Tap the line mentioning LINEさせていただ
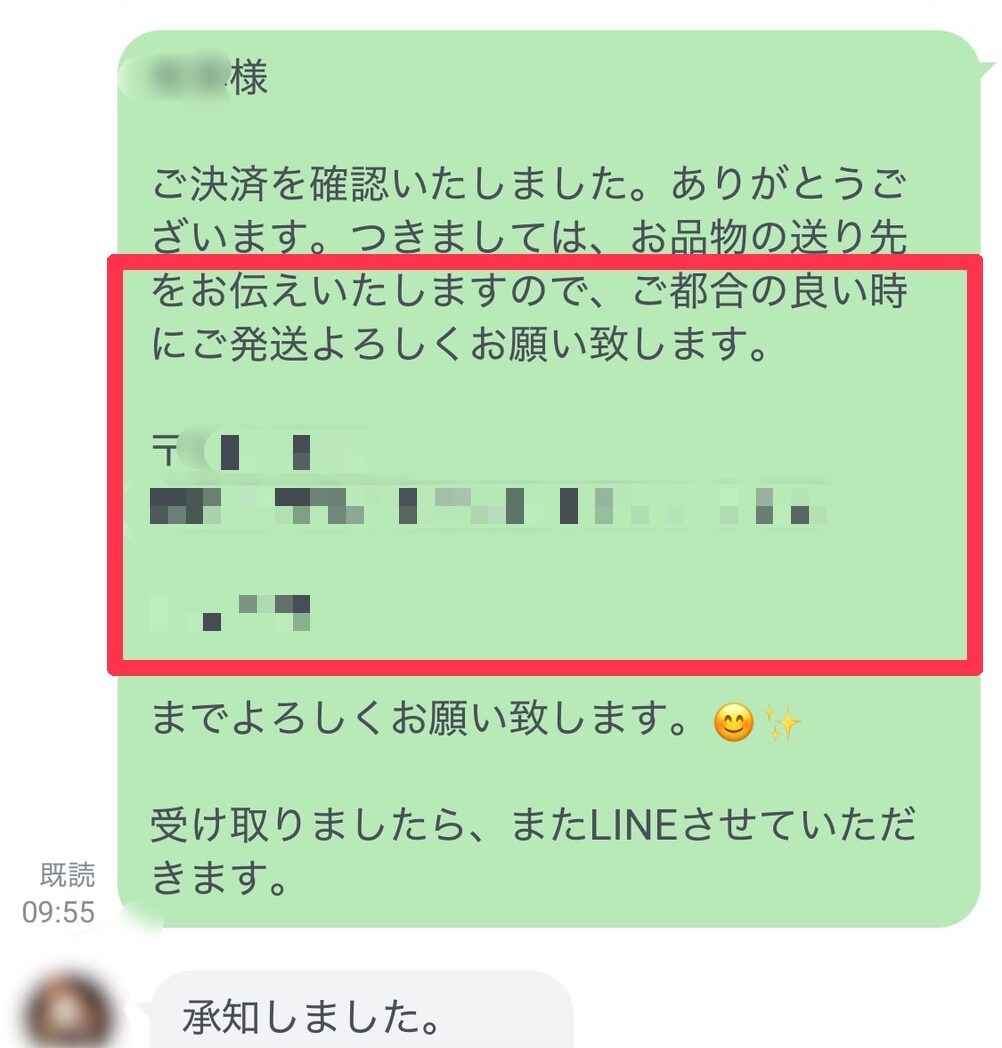Screen dimensions: 1002x1048 click(x=533, y=825)
